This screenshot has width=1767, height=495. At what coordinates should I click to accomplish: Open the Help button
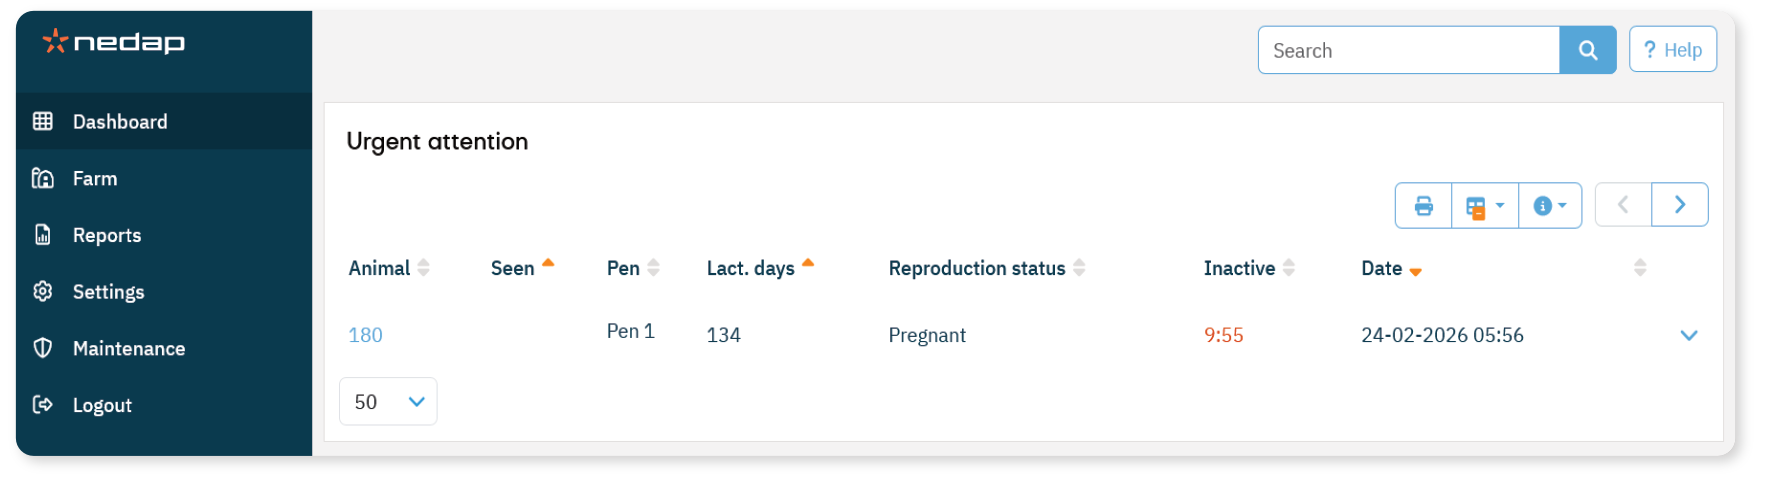[1672, 50]
